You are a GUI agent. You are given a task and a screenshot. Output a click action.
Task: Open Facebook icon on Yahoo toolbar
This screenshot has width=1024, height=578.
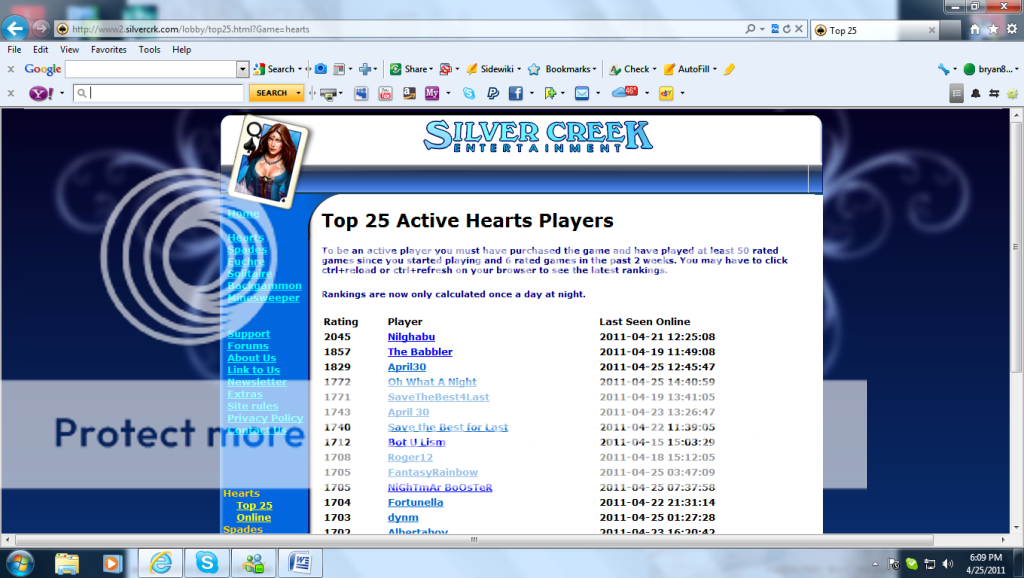tap(516, 93)
